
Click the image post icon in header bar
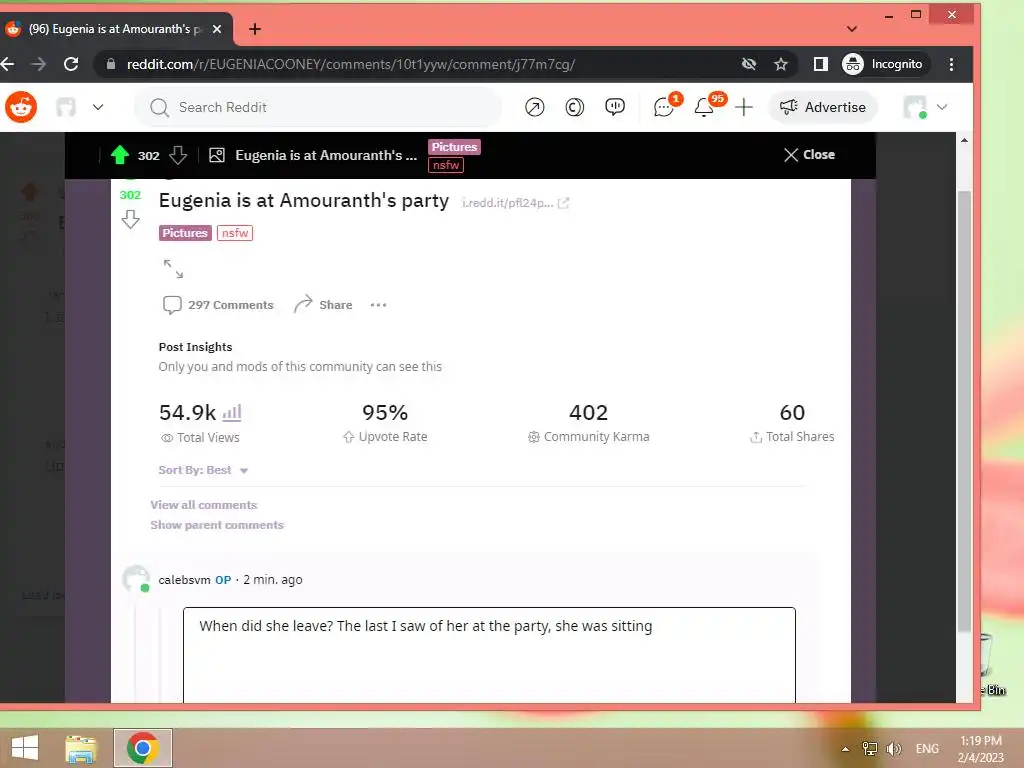pyautogui.click(x=217, y=155)
